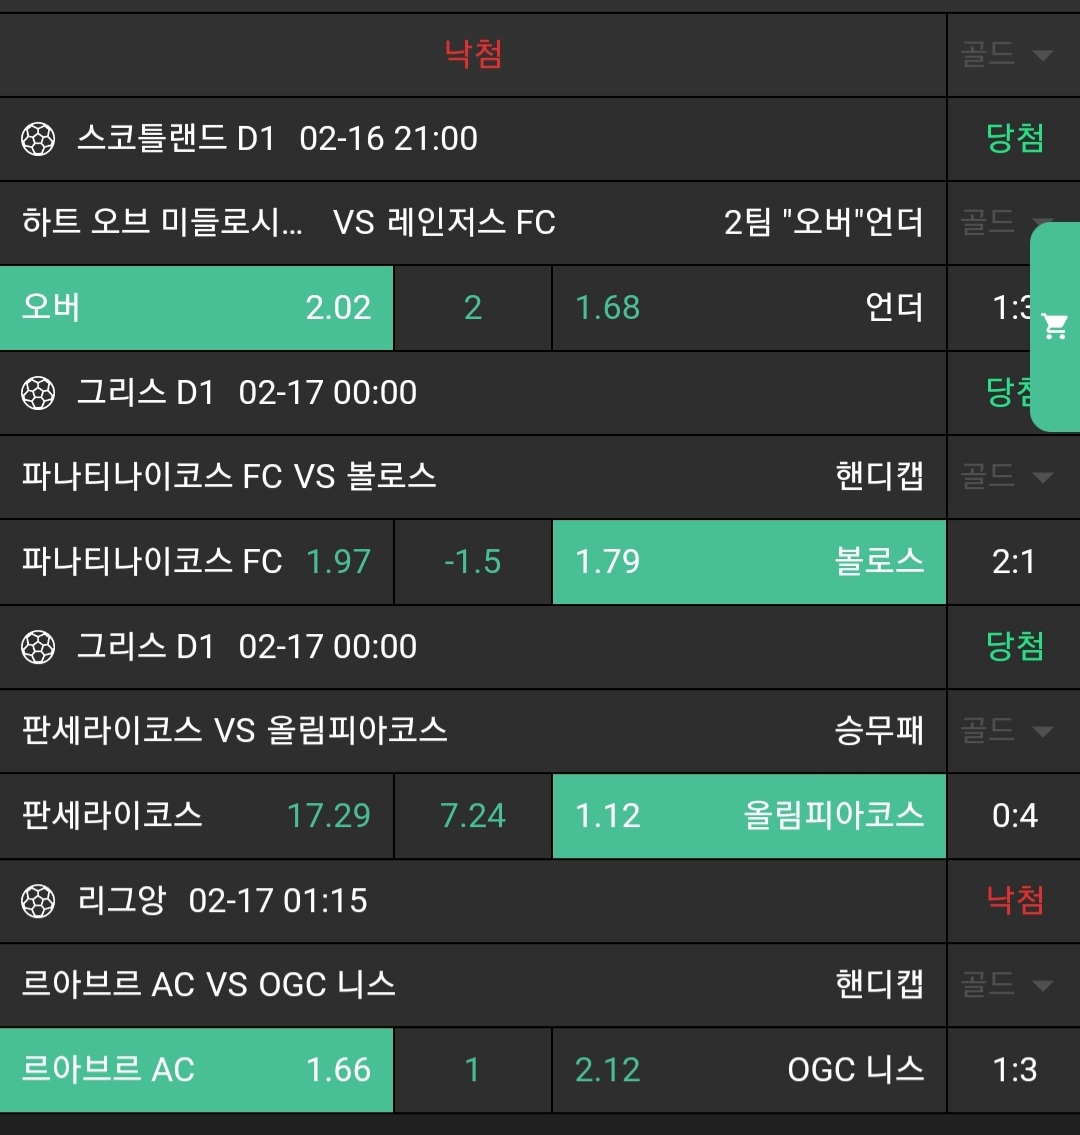Pick 파나티나이코스 FC at 1.97 odds
The image size is (1080, 1135).
(x=197, y=562)
